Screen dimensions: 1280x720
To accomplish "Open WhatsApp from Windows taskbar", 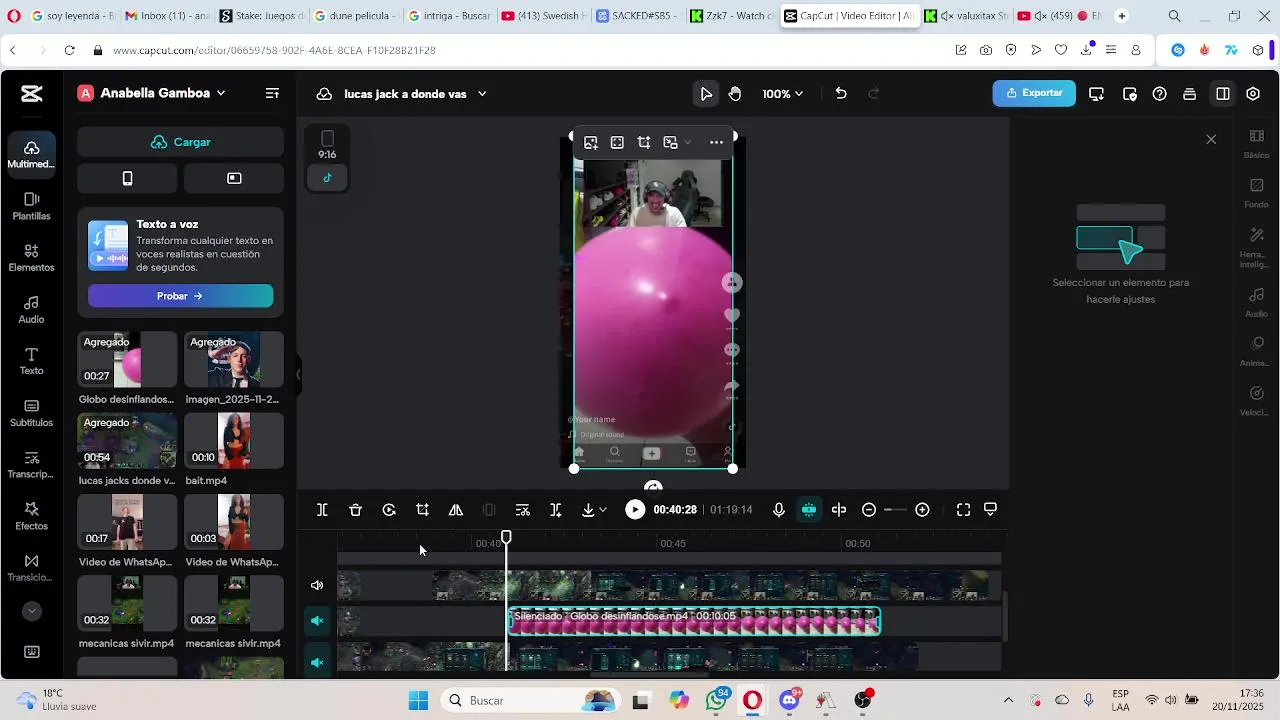I will pyautogui.click(x=716, y=700).
